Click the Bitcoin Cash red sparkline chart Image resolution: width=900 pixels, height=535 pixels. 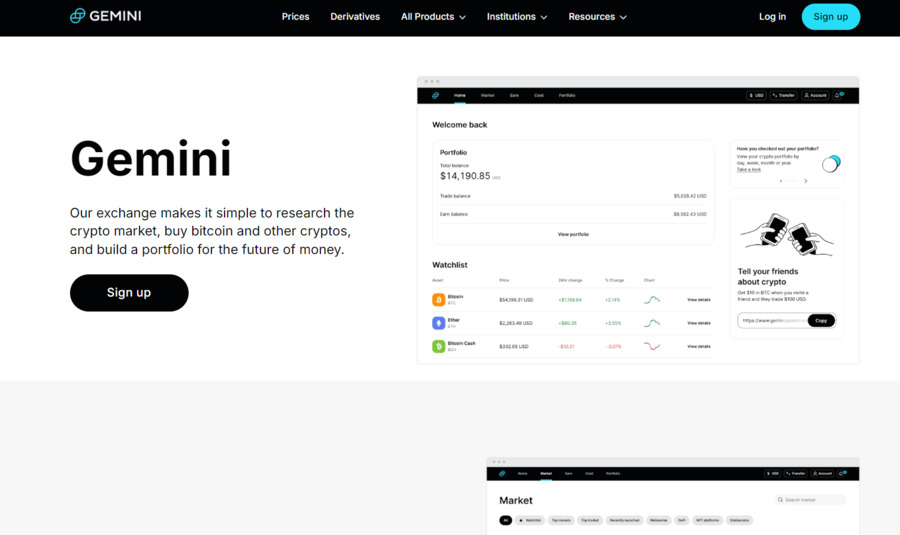(651, 346)
